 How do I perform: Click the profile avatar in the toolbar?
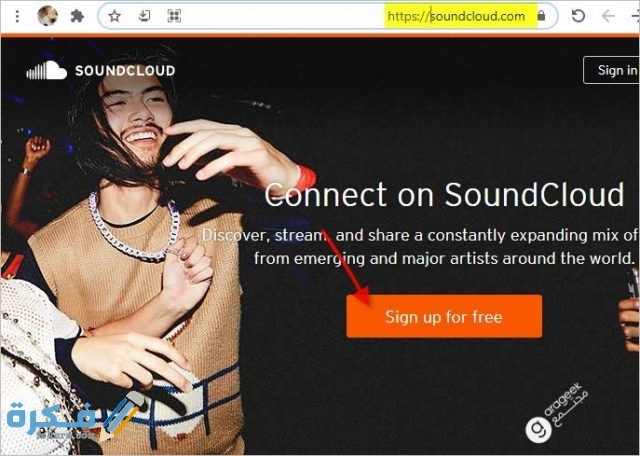pyautogui.click(x=47, y=16)
